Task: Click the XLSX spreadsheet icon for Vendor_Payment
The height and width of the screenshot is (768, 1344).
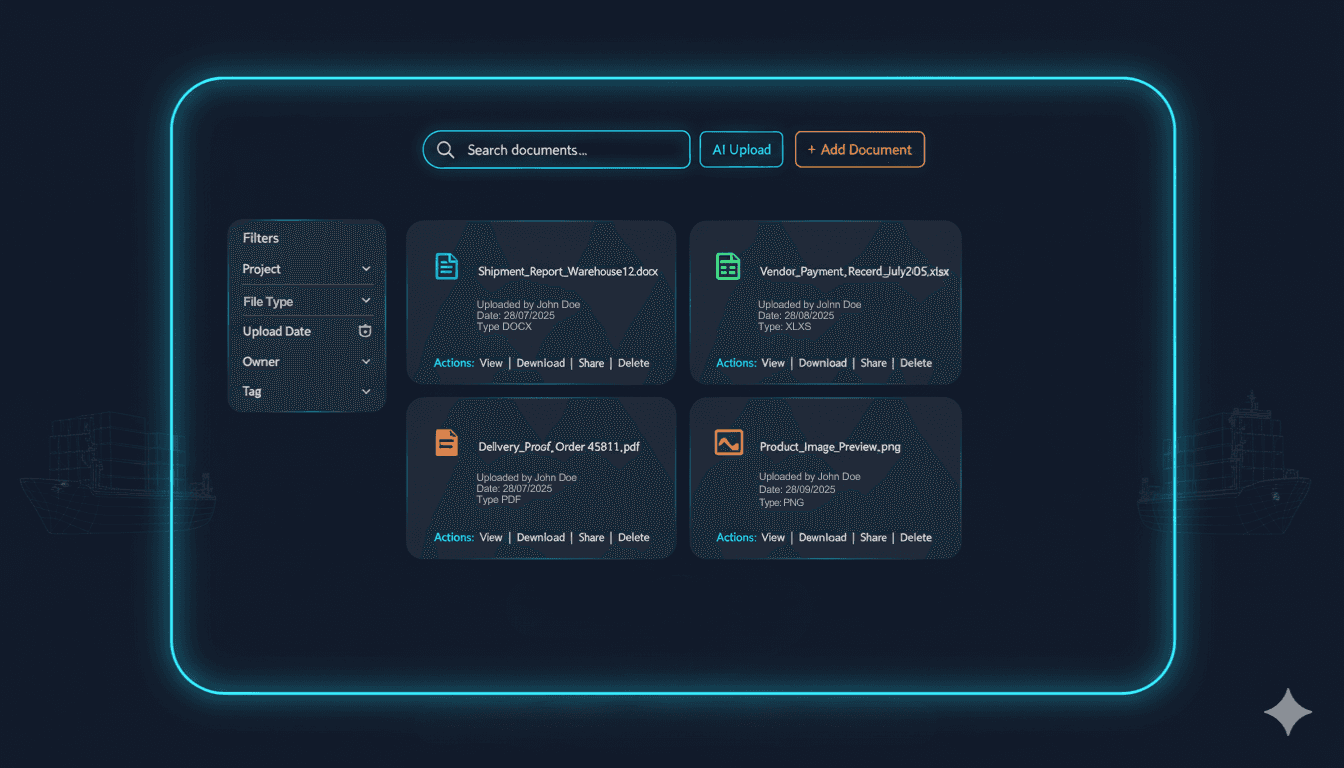Action: 728,266
